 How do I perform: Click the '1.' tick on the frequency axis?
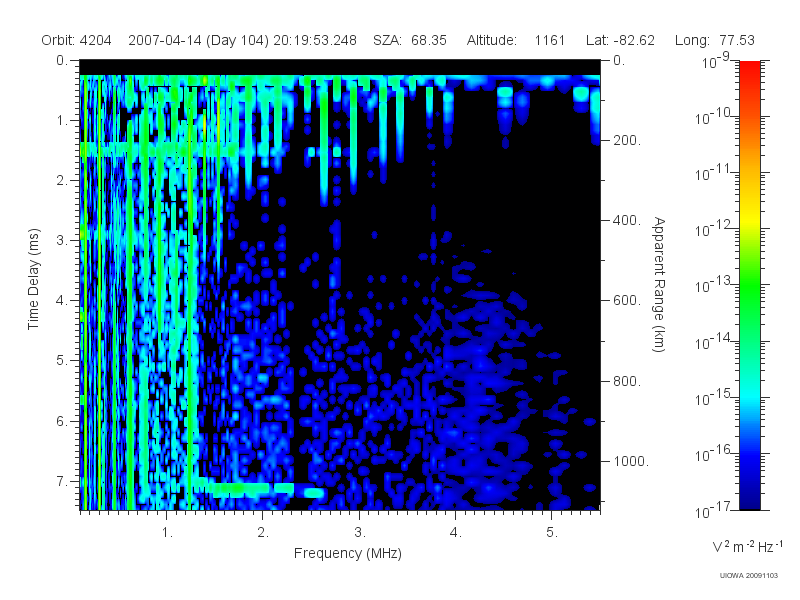tap(167, 533)
